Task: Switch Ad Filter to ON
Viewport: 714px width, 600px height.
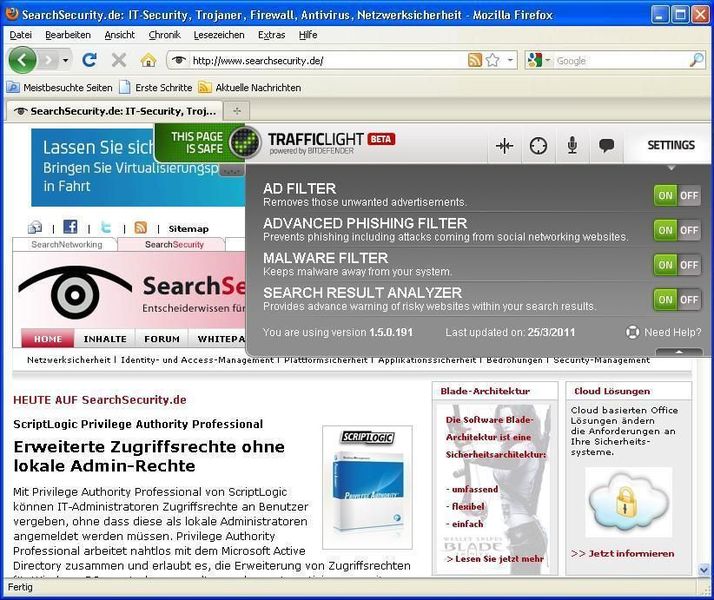Action: pyautogui.click(x=665, y=196)
